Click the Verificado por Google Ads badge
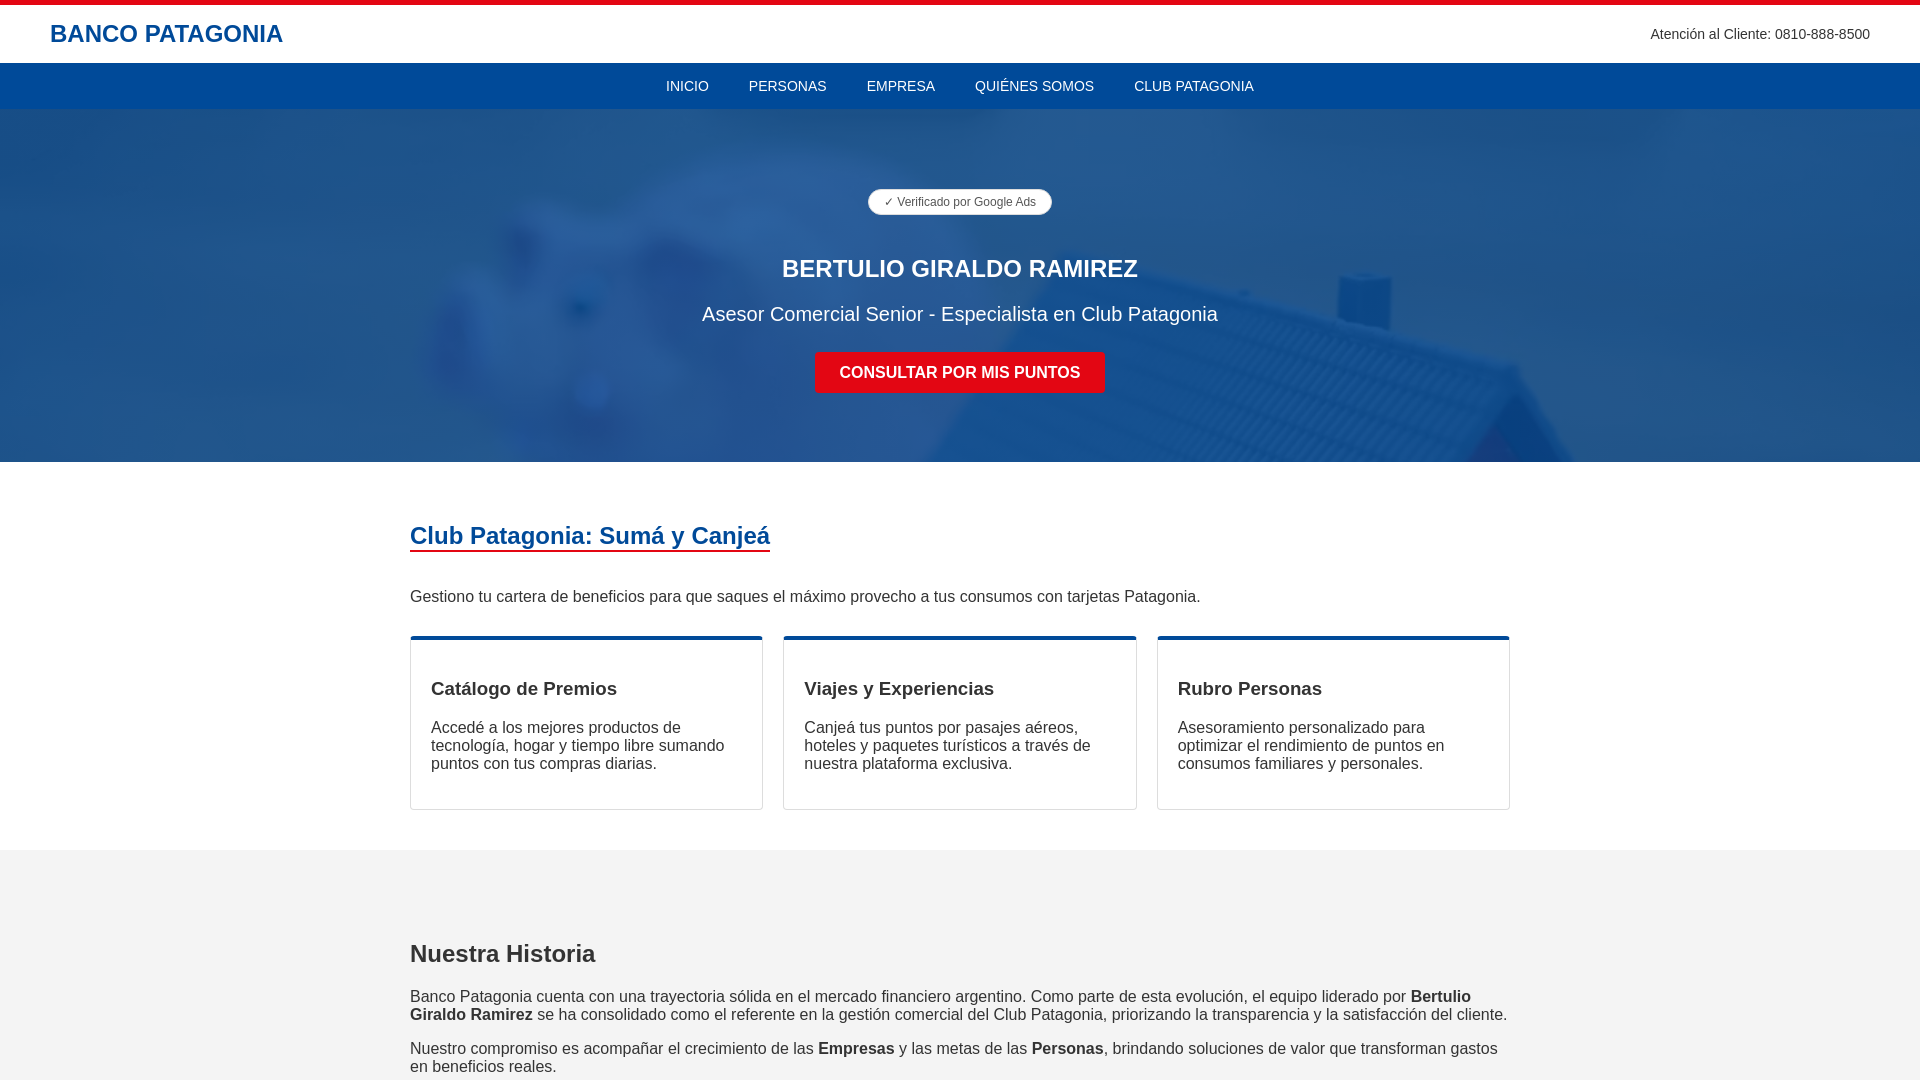 point(959,202)
